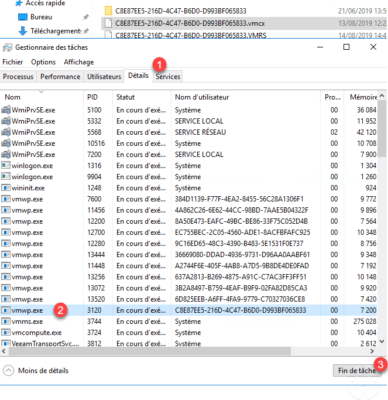Viewport: 388px width, 400px height.
Task: Select WmiPrvSE.exe icon with PID 5332
Action: [6, 121]
